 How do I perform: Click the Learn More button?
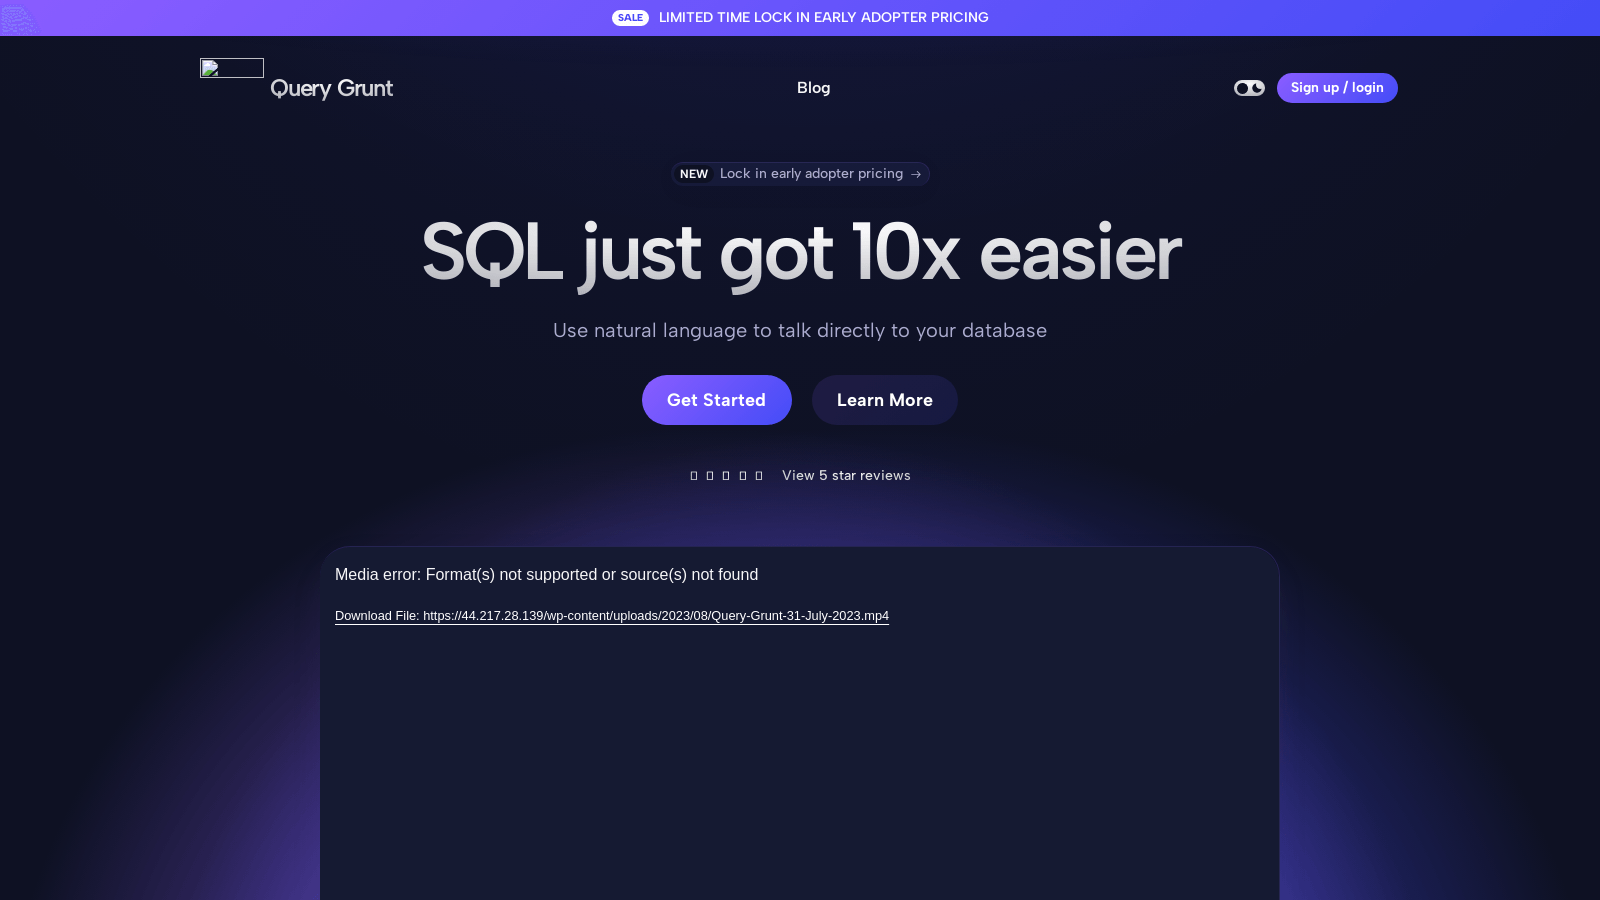point(885,400)
